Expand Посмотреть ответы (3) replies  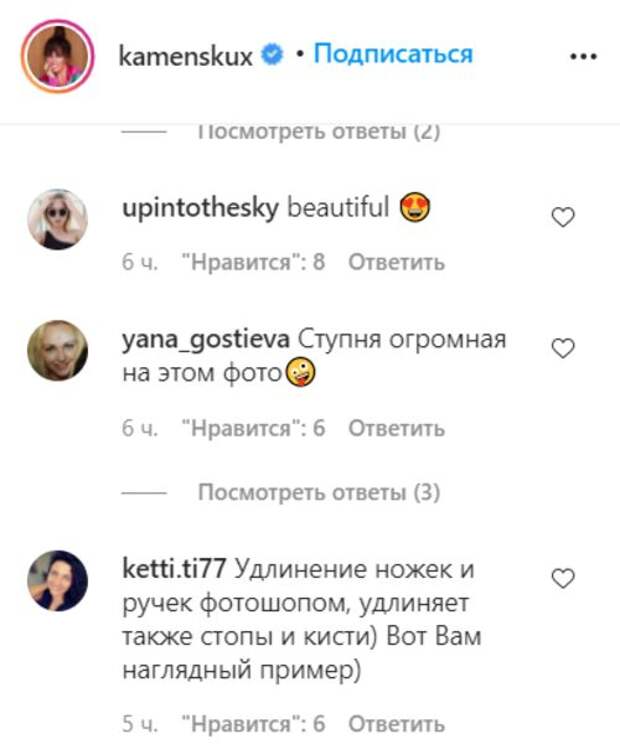coord(319,493)
